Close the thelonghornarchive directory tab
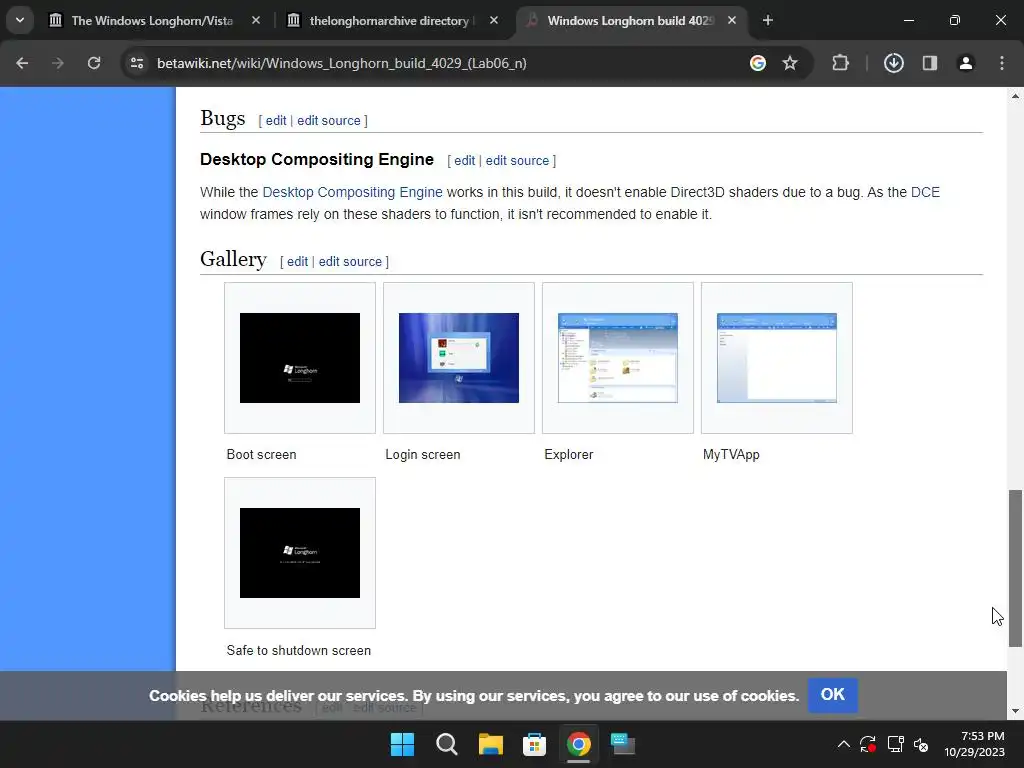The width and height of the screenshot is (1024, 768). pyautogui.click(x=494, y=21)
